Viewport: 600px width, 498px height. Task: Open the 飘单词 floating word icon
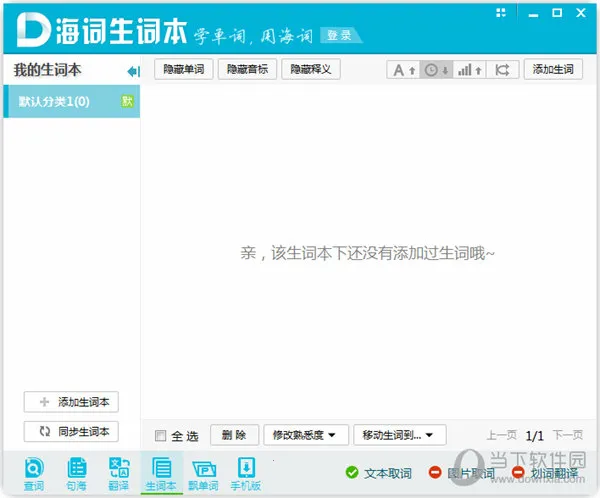coord(204,472)
